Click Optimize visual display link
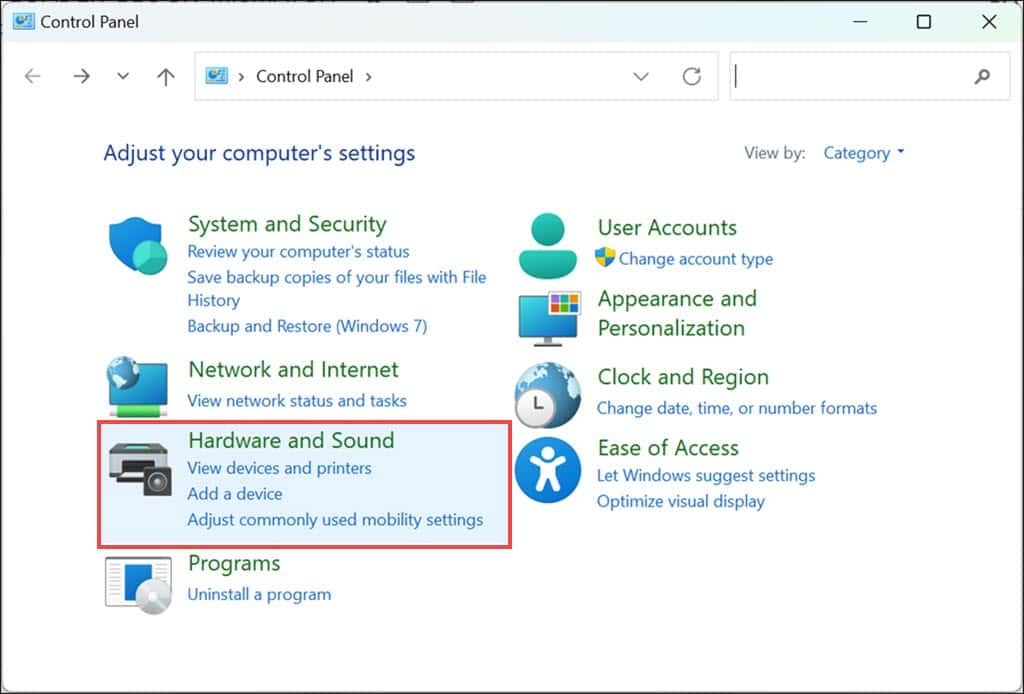The image size is (1024, 694). 680,501
